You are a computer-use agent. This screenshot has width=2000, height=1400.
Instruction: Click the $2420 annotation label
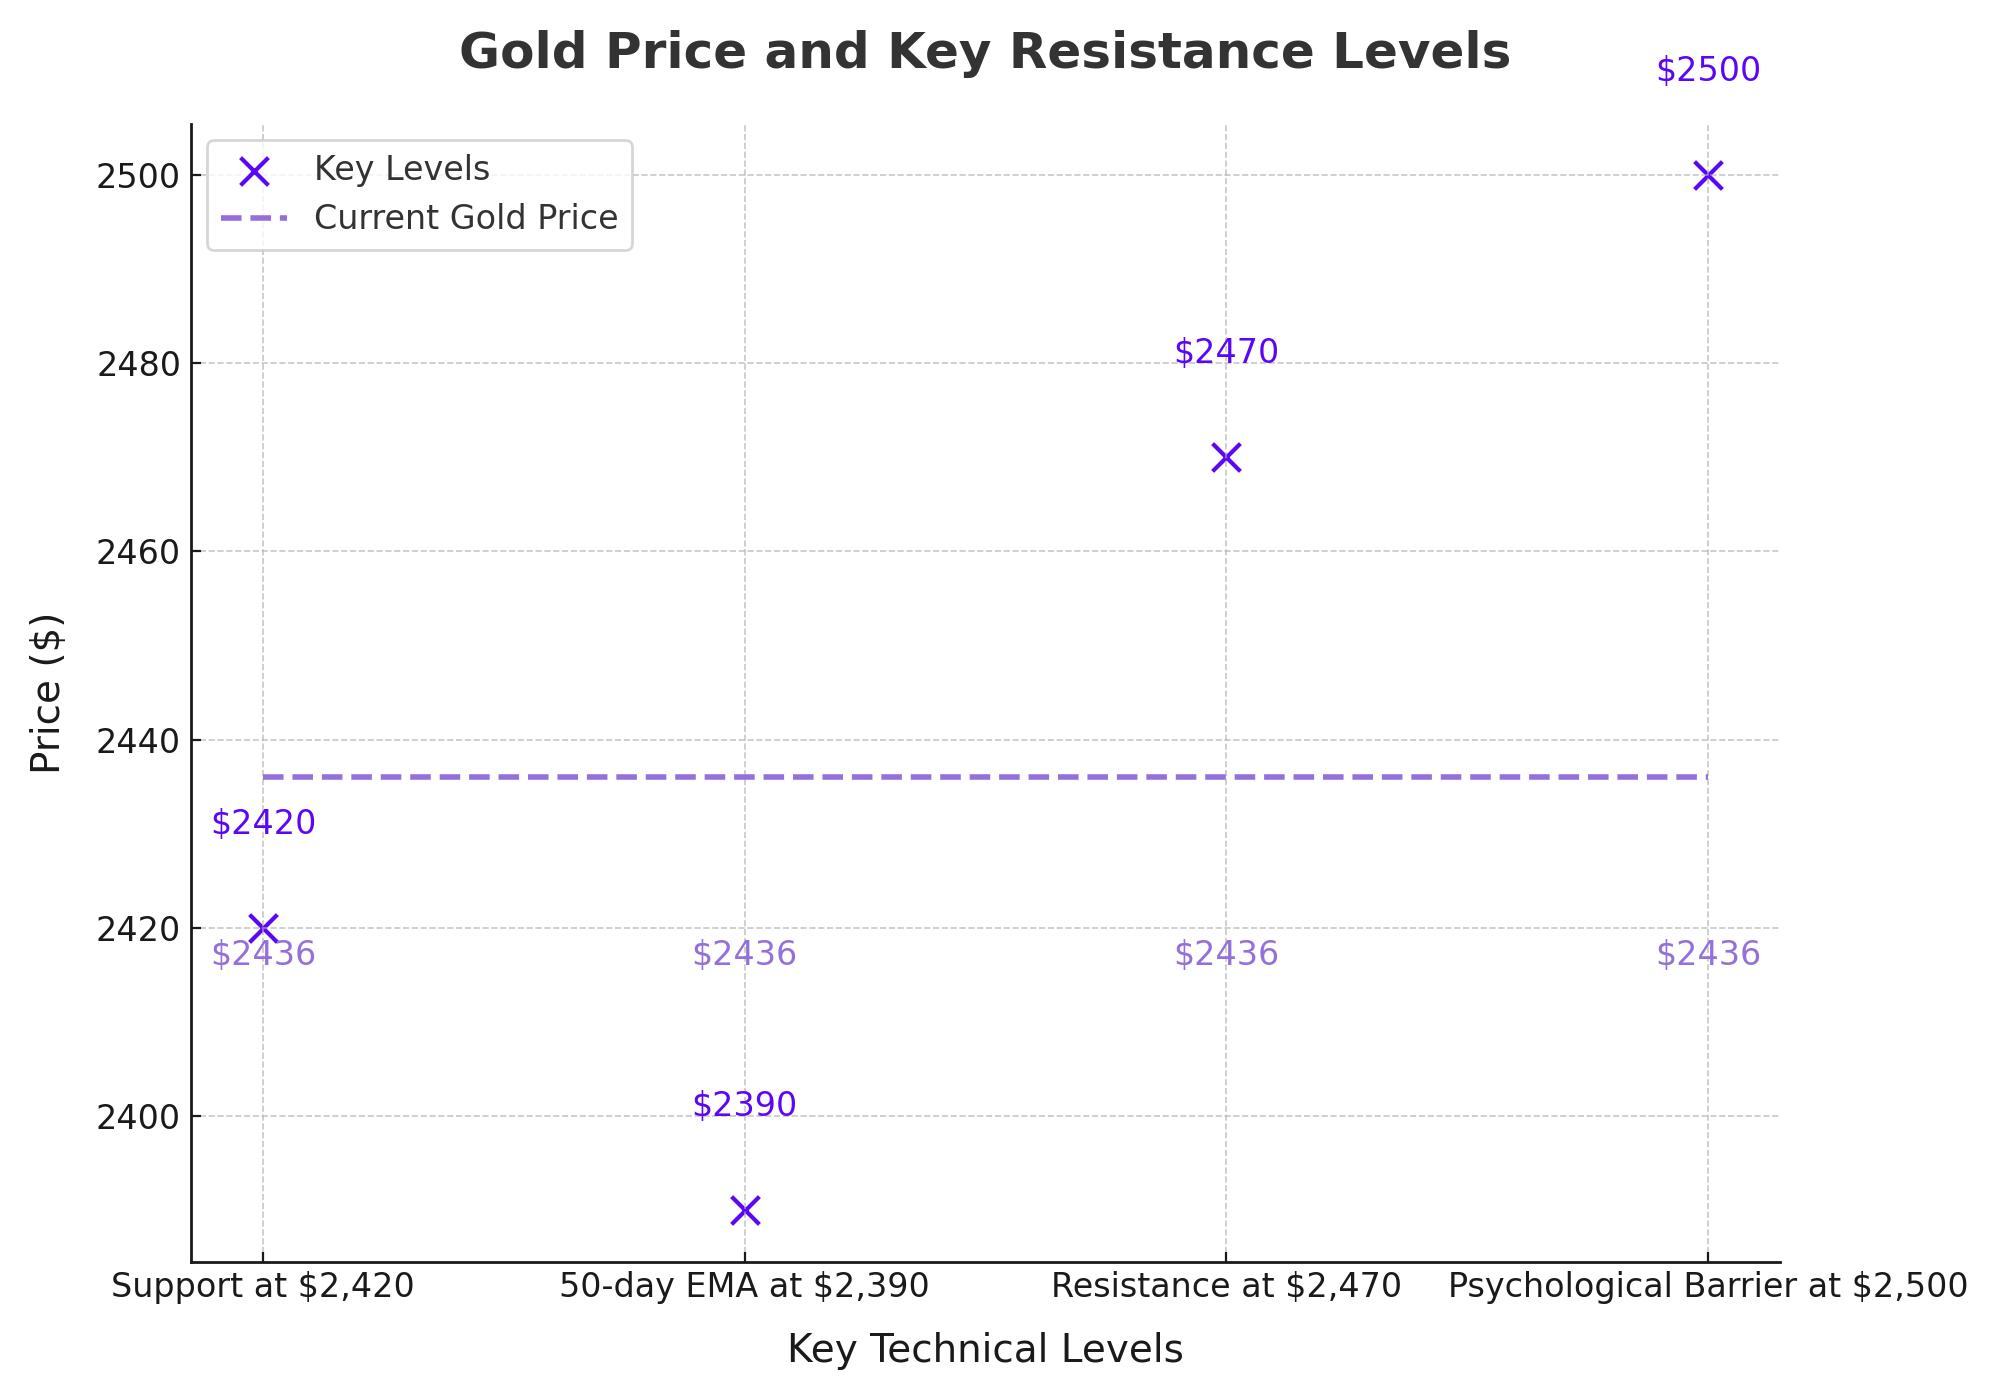pos(263,823)
